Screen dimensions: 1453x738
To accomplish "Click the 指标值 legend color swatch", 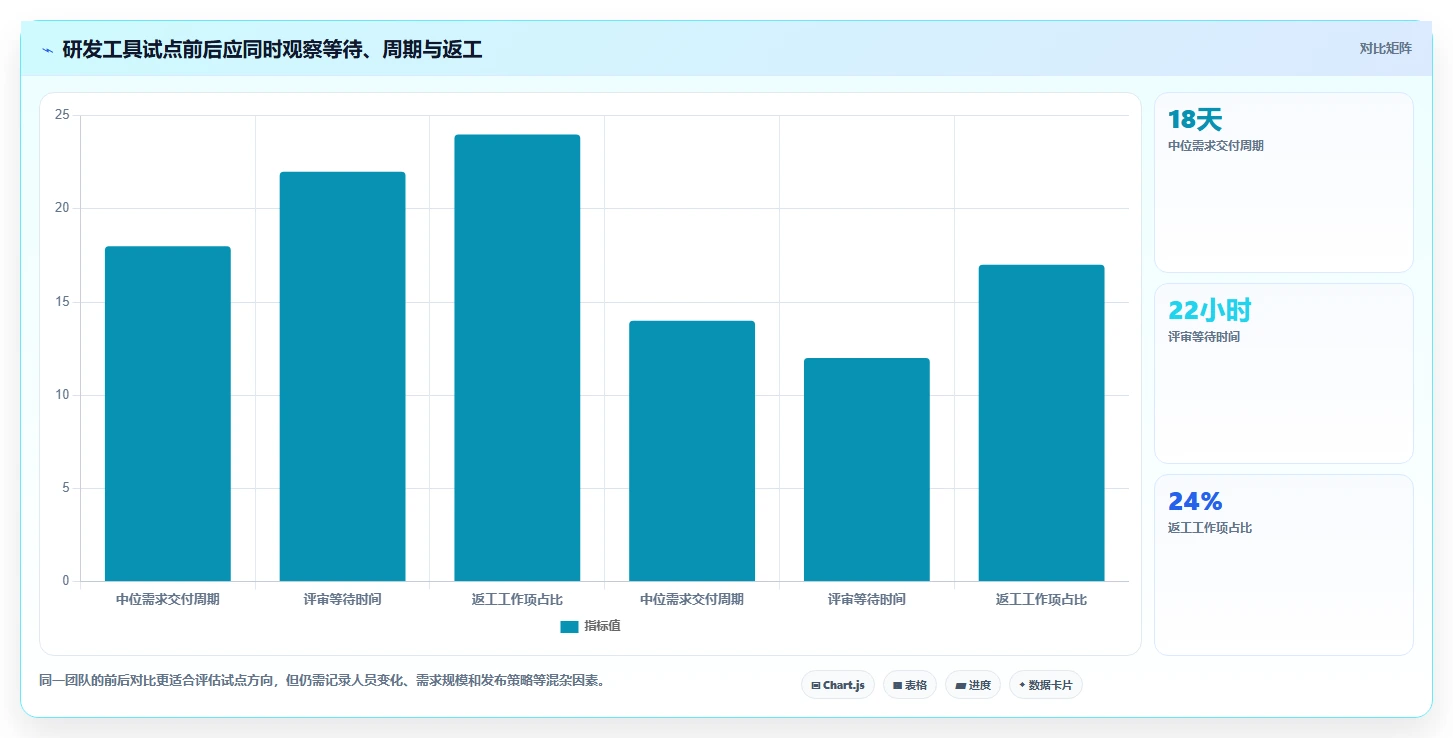I will coord(569,627).
